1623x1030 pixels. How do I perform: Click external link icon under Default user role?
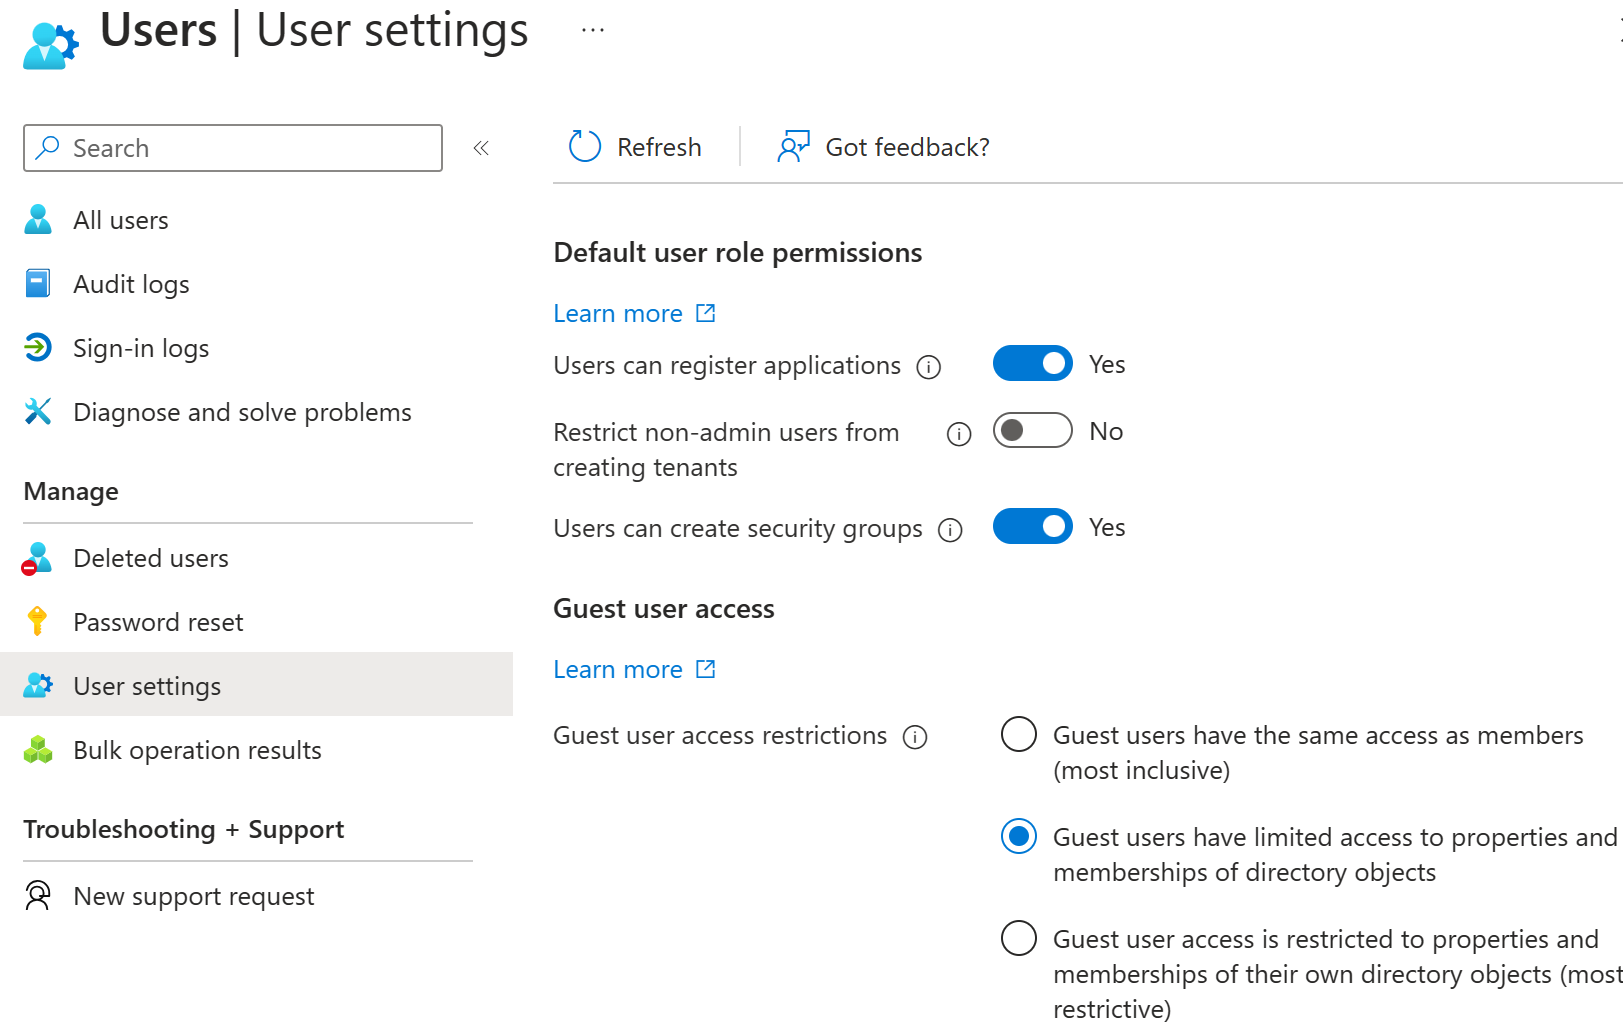706,313
